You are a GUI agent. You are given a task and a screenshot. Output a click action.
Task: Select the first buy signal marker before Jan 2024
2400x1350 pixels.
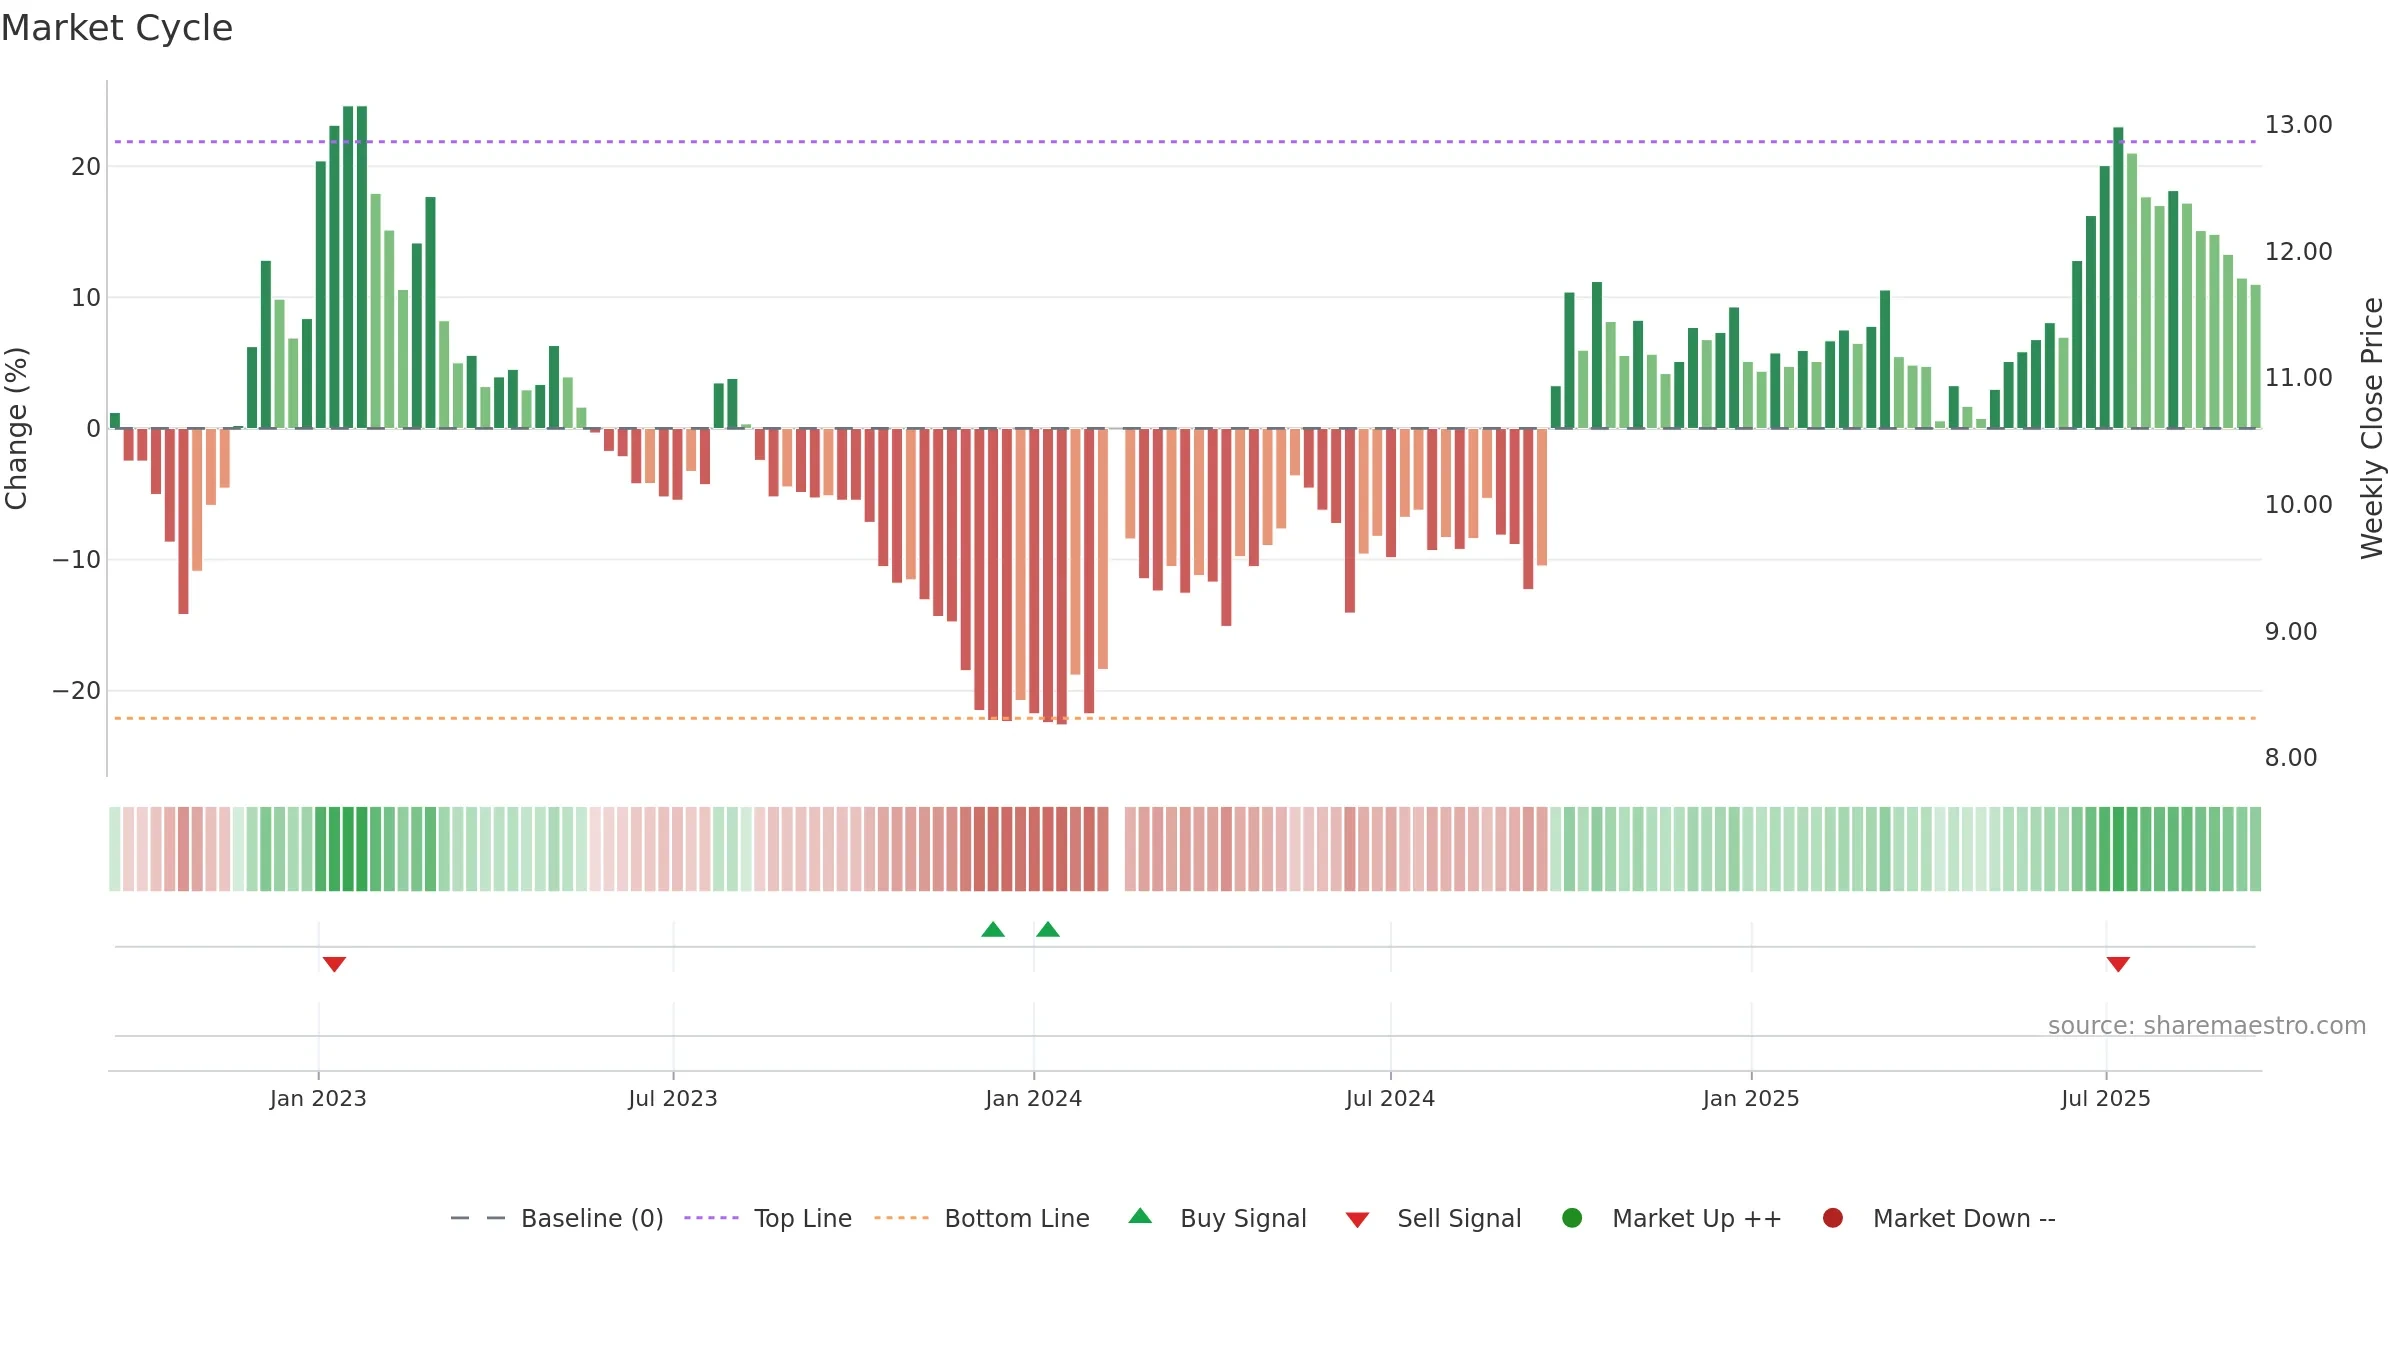pos(993,929)
